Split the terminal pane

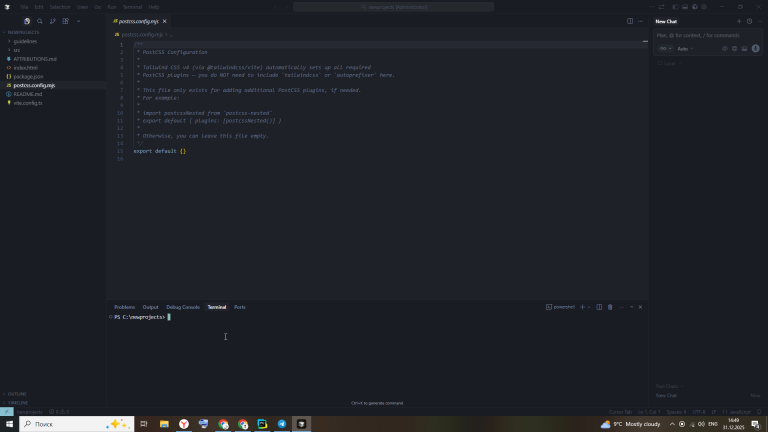pyautogui.click(x=599, y=307)
